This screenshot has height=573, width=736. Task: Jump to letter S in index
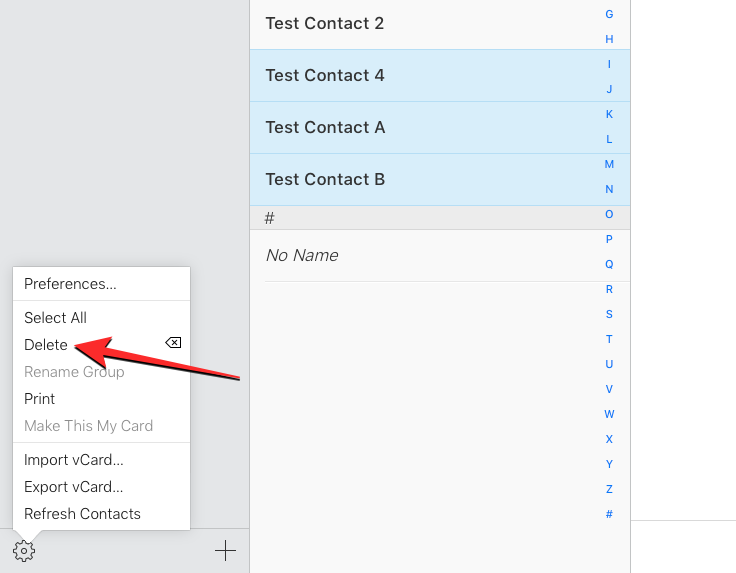click(609, 314)
